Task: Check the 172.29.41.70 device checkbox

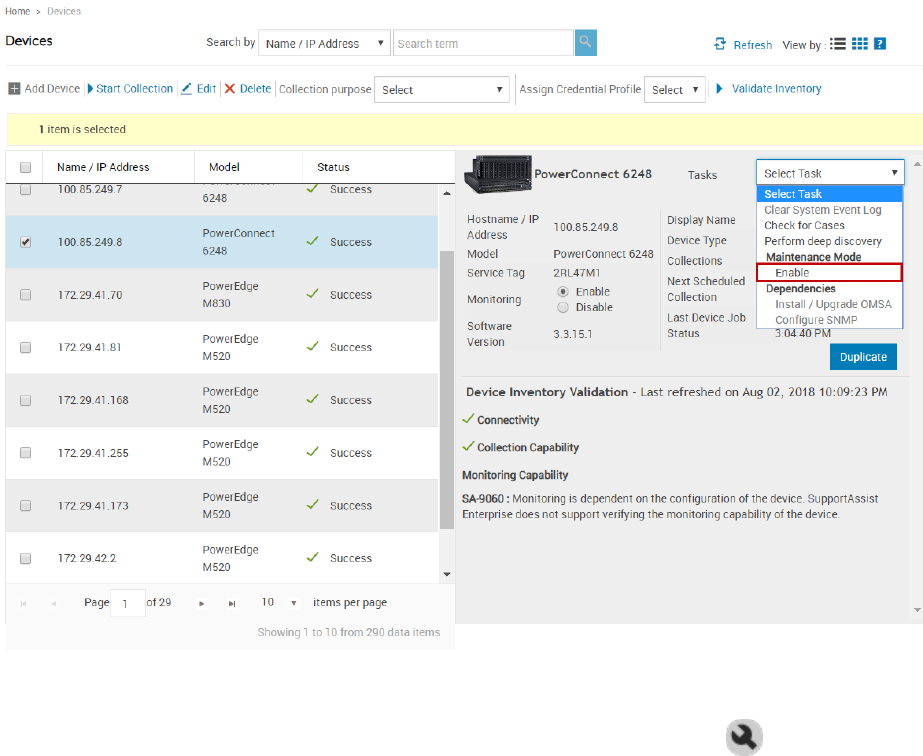Action: (25, 294)
